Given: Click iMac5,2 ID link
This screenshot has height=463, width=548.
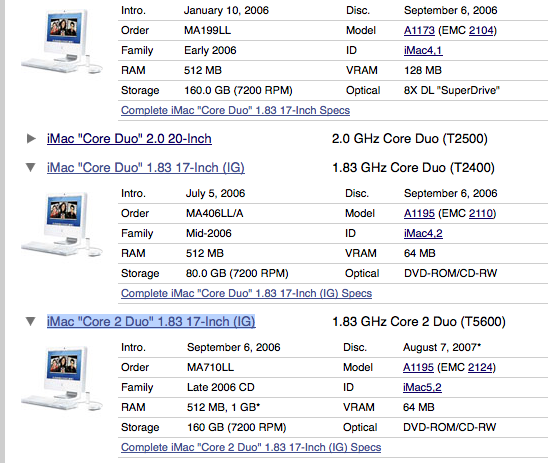Looking at the screenshot, I should [x=422, y=388].
